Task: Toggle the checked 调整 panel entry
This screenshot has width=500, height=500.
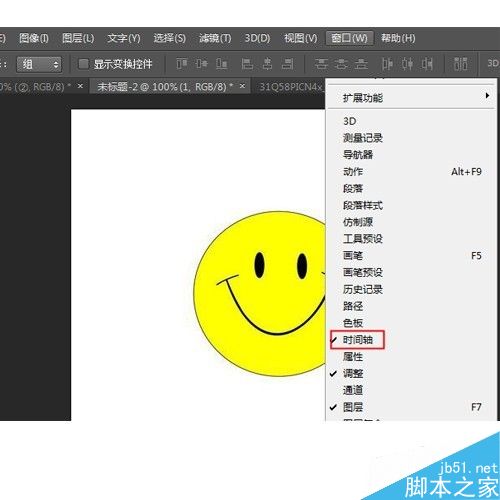Action: [411, 374]
